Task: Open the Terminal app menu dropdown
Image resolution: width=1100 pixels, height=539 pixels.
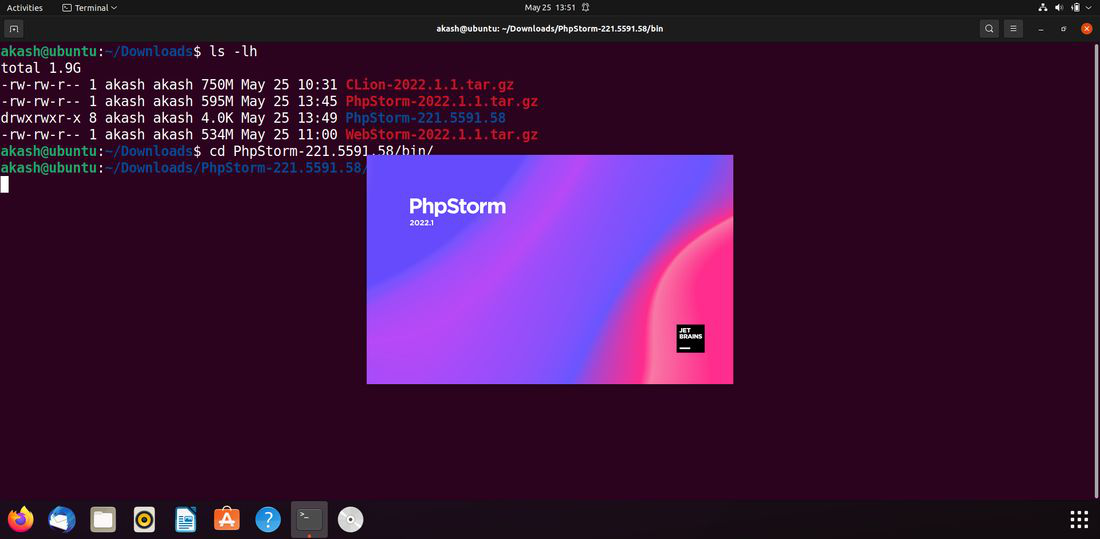Action: click(90, 8)
